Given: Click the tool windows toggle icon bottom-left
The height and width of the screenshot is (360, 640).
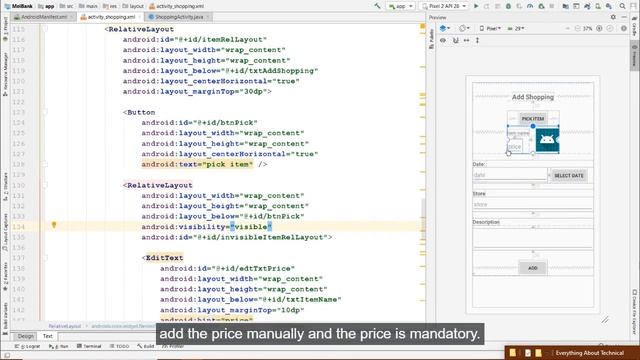Looking at the screenshot, I should coord(7,356).
